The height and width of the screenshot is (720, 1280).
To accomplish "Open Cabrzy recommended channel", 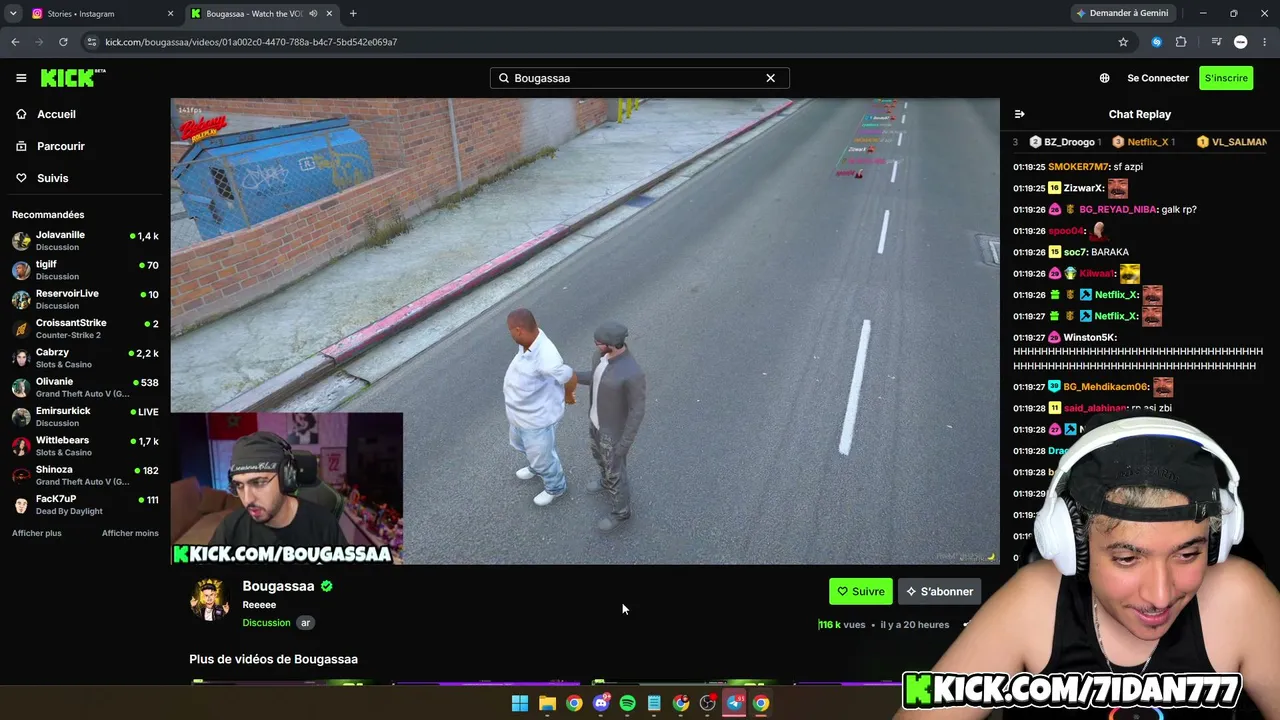I will pos(85,358).
